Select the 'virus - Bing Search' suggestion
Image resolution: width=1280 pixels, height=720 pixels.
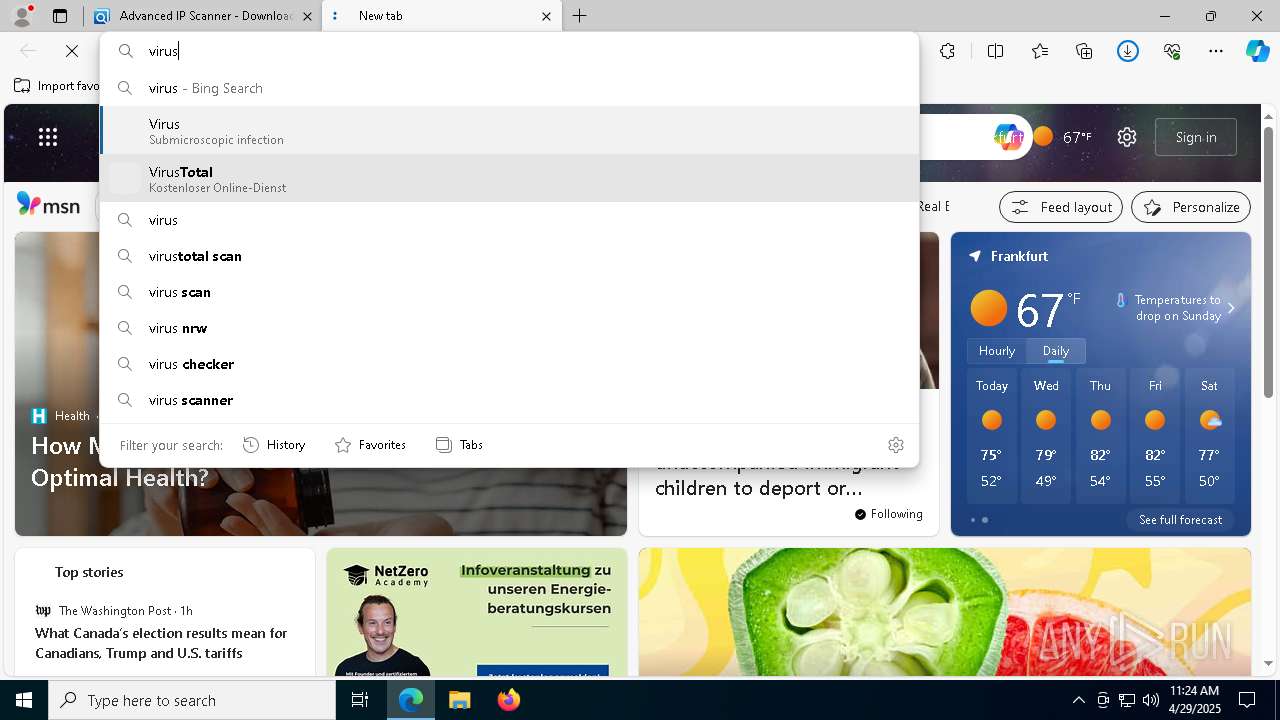(509, 88)
